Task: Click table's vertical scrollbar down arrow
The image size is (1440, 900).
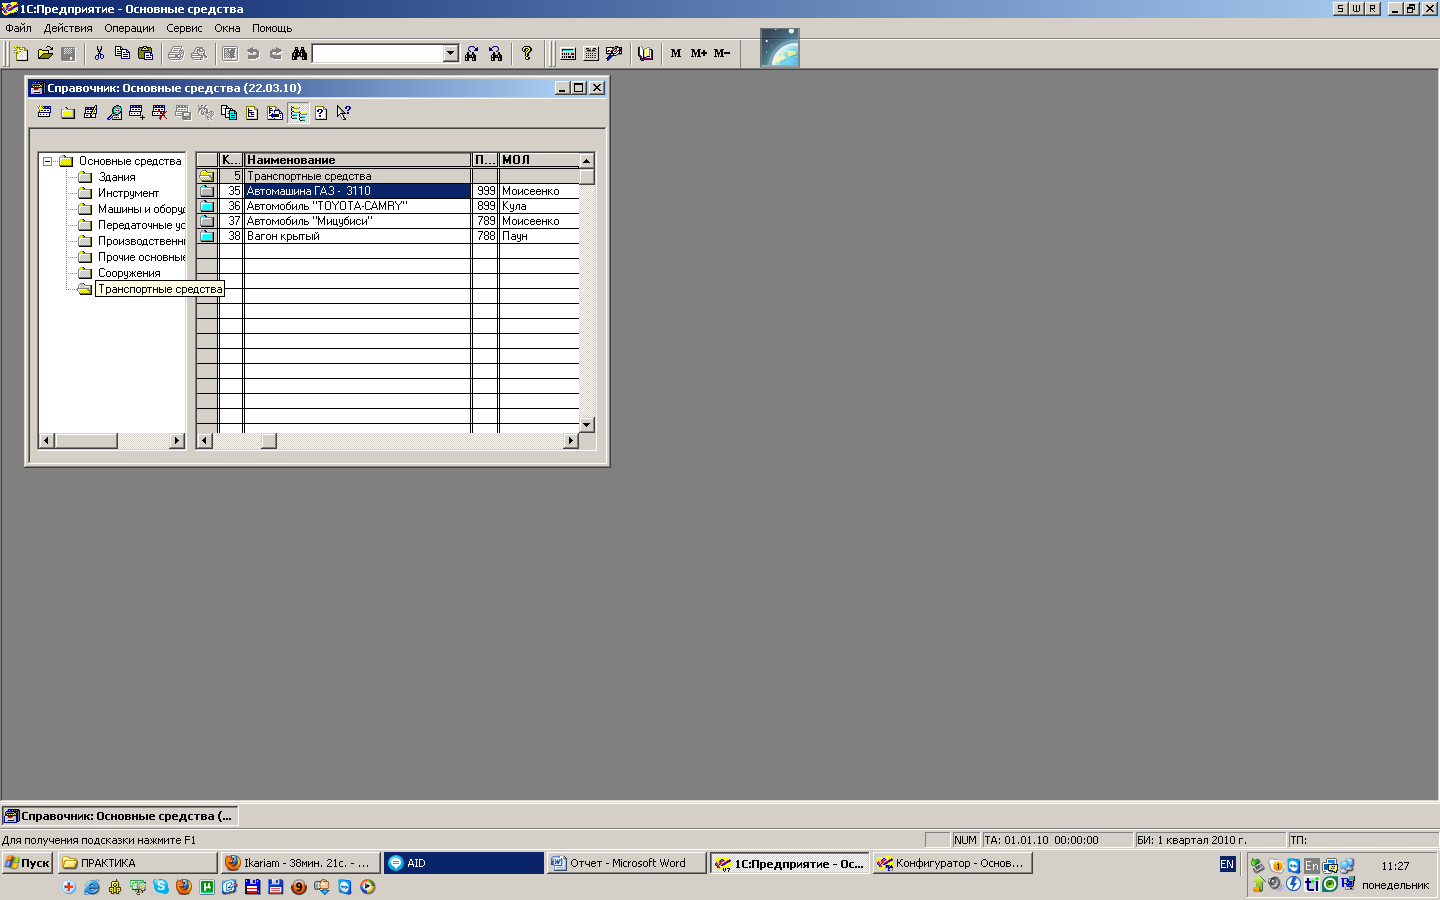Action: click(x=587, y=425)
